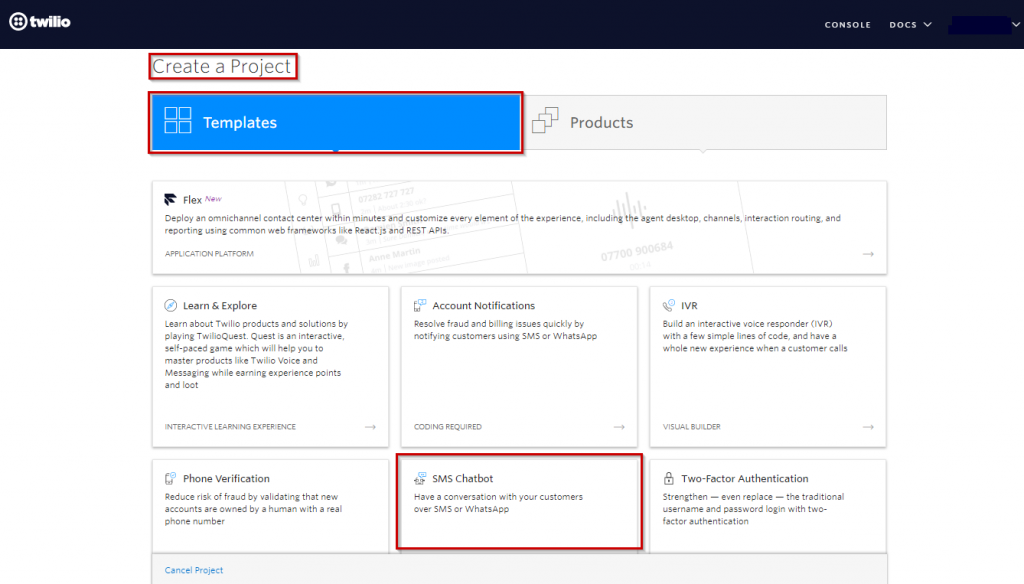This screenshot has width=1024, height=584.
Task: Click the Two-Factor Authentication lock icon
Action: click(669, 478)
